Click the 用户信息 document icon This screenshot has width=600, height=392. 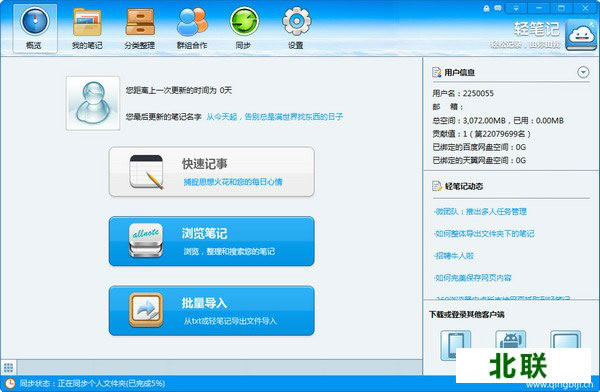(437, 72)
